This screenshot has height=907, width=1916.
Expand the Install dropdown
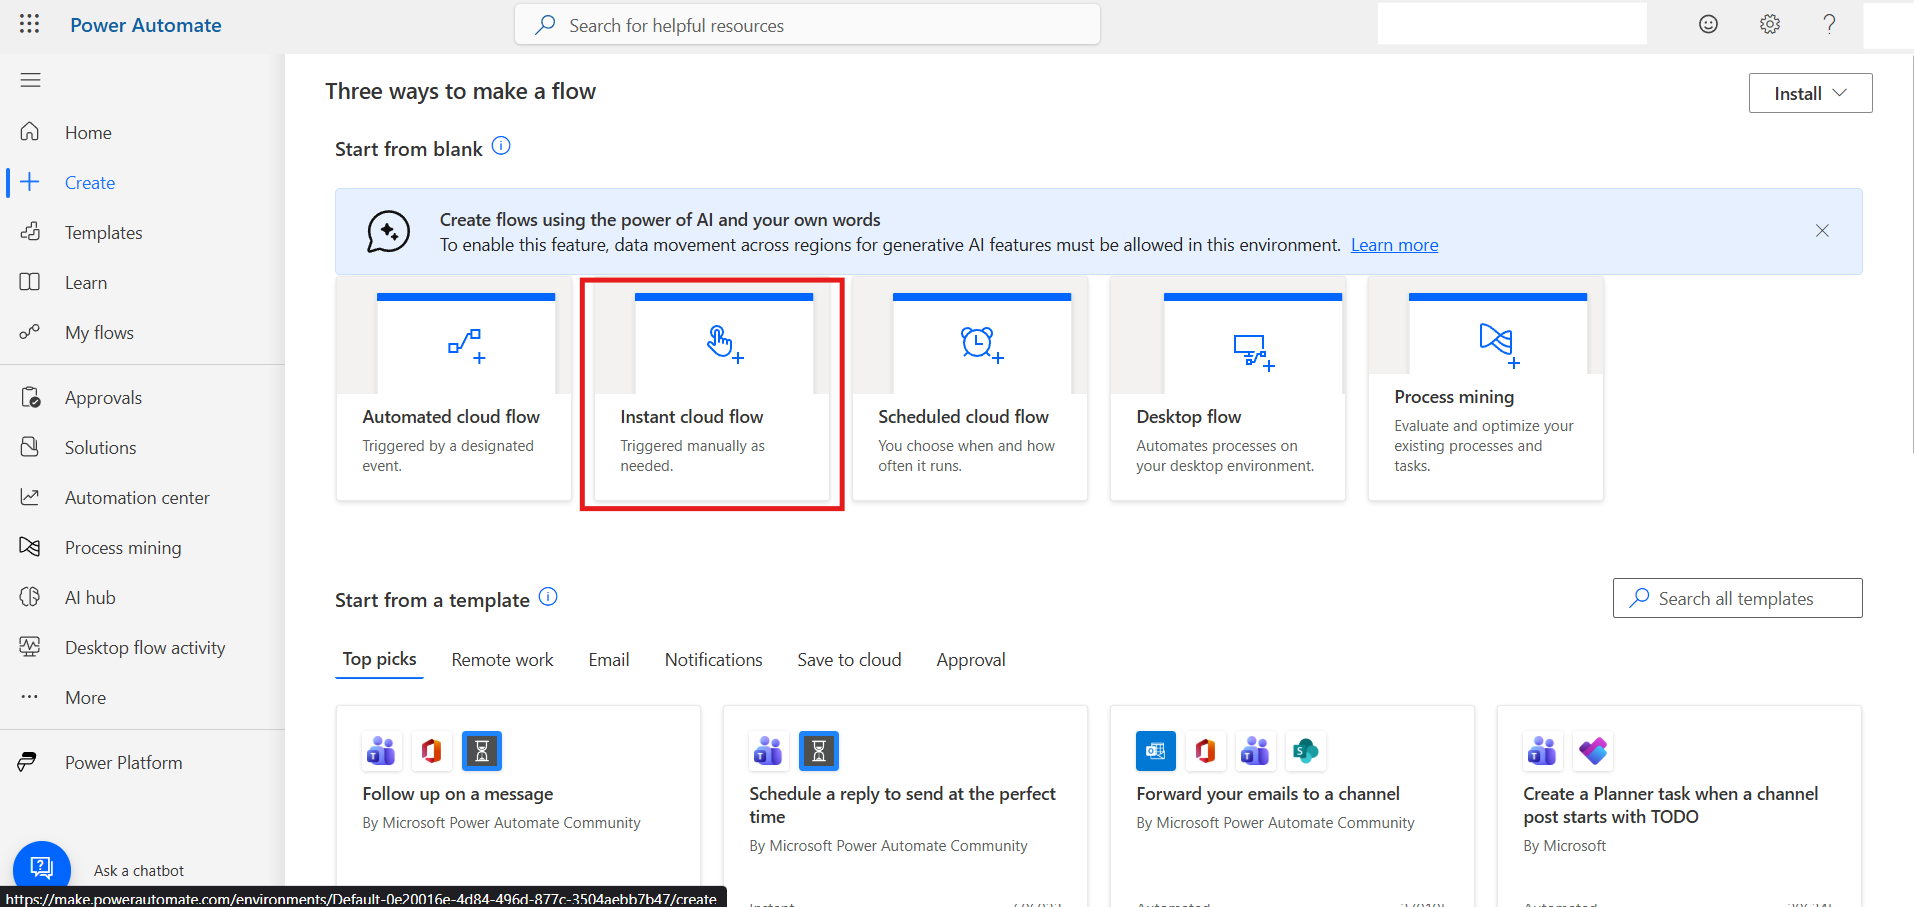click(x=1809, y=92)
